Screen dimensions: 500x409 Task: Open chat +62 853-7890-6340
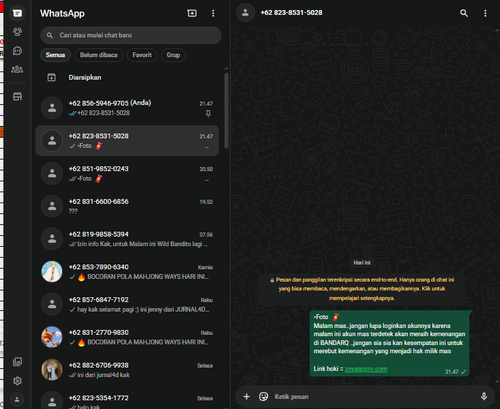tap(127, 272)
